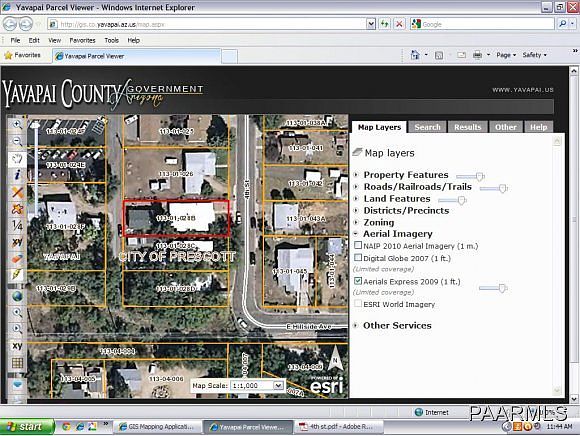Open the Results tab
This screenshot has height=436, width=580.
click(468, 127)
